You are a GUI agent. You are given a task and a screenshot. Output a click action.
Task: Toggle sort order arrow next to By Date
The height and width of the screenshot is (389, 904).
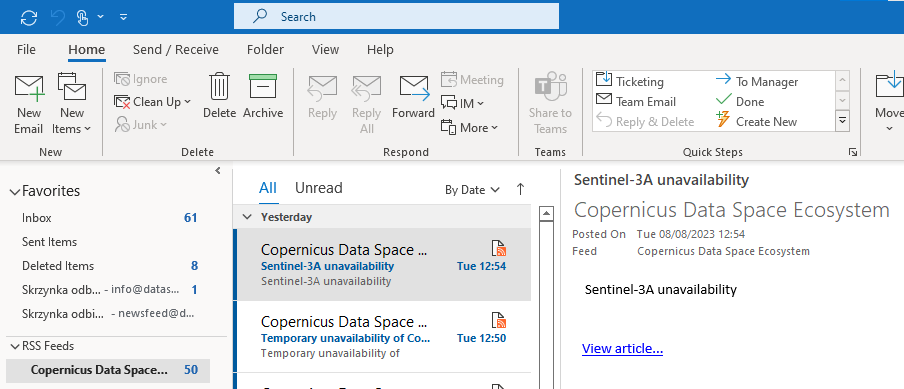(x=520, y=189)
